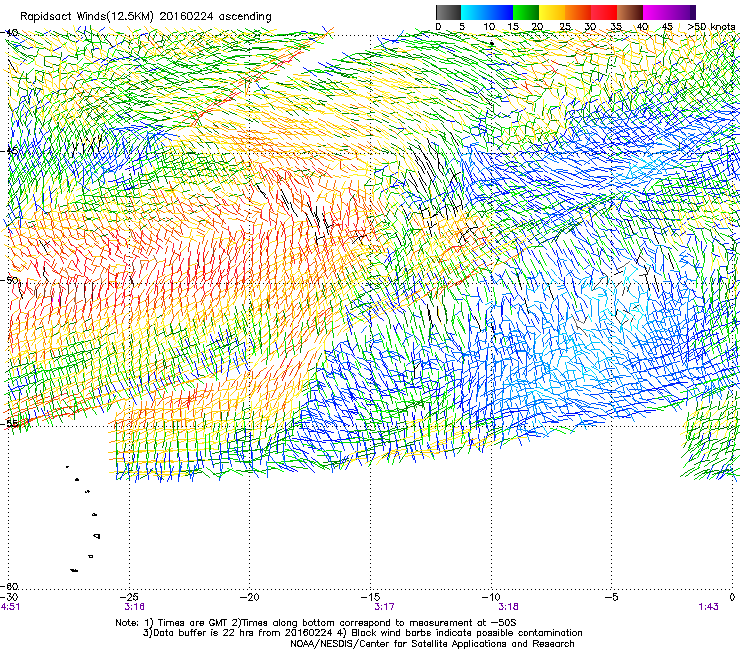The image size is (740, 650).
Task: Click the '-30' longitude axis label
Action: tap(11, 597)
